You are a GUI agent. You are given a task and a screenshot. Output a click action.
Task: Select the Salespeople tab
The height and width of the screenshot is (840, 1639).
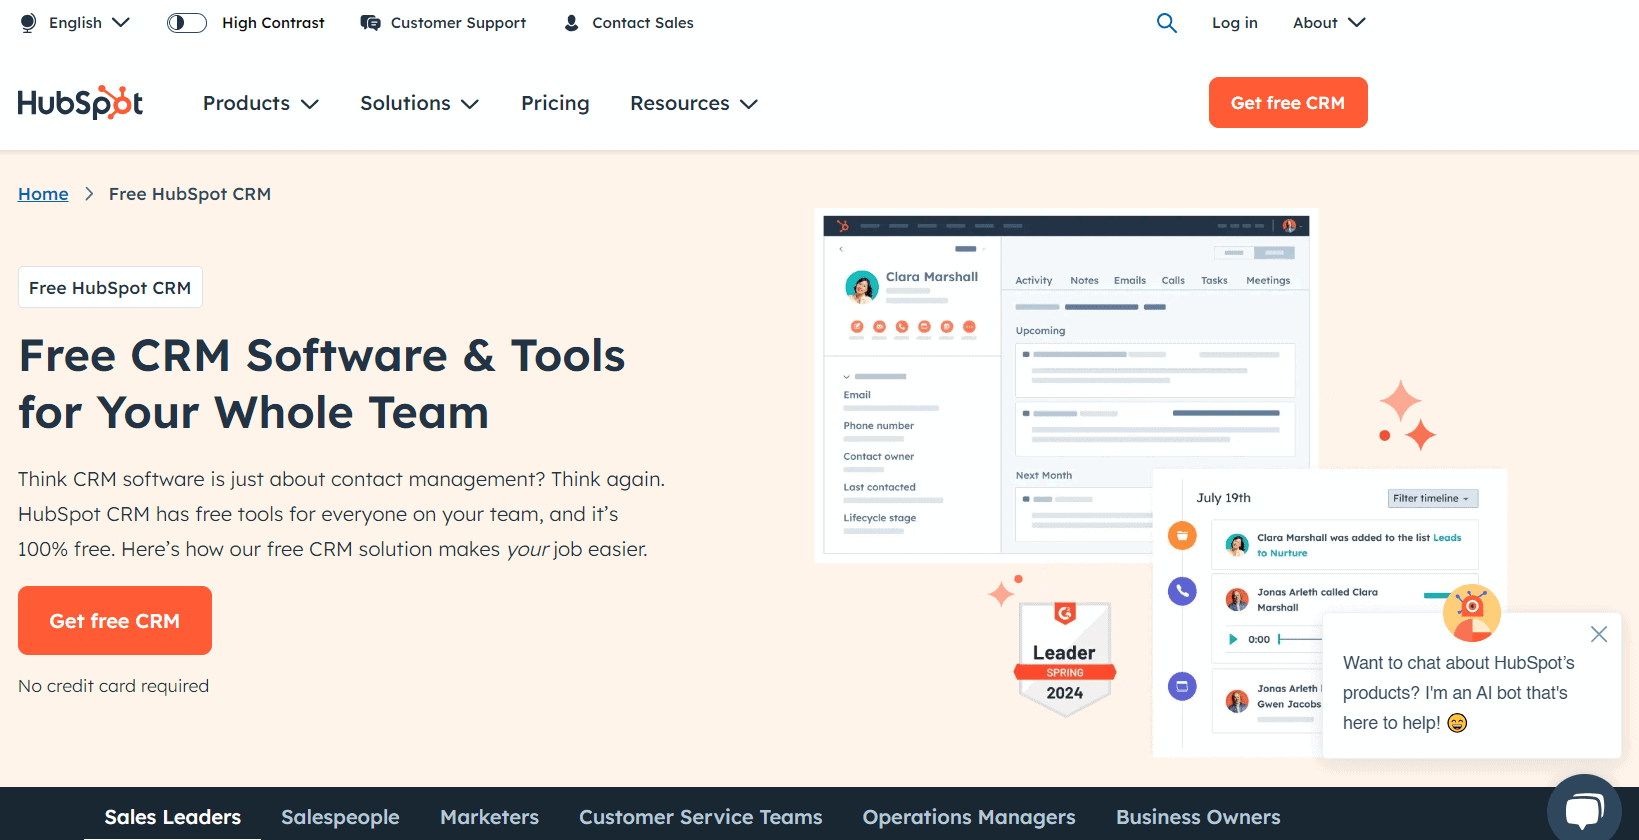tap(340, 817)
